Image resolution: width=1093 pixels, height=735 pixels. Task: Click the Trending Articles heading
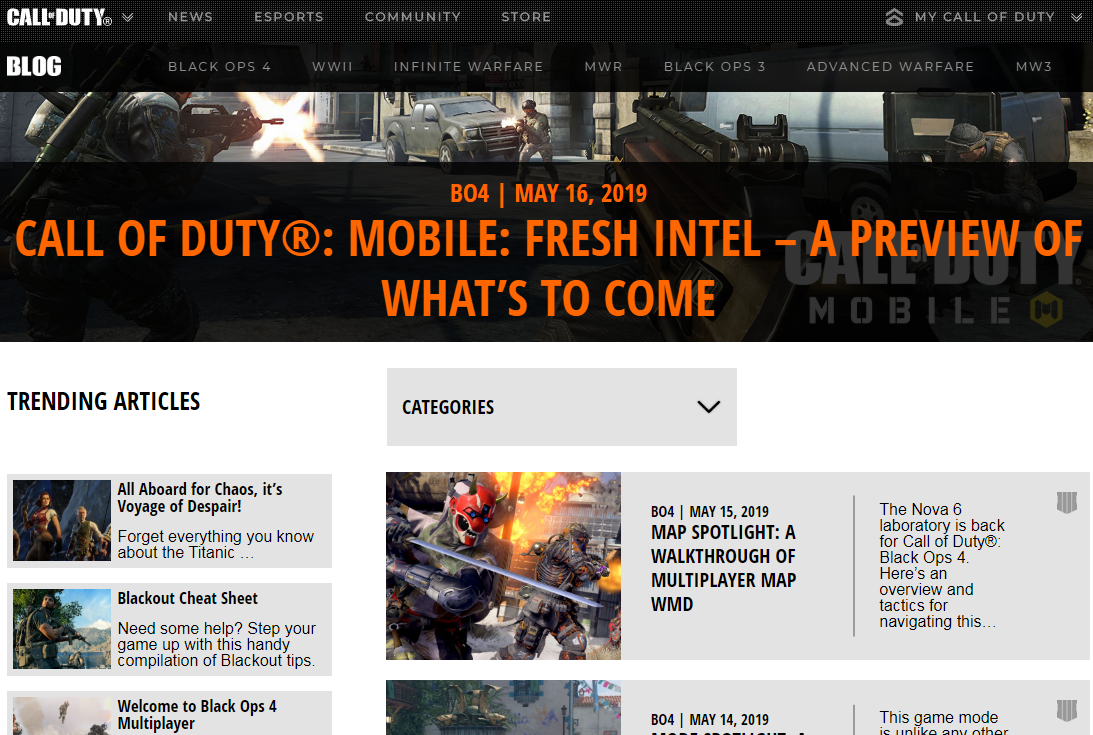click(103, 401)
